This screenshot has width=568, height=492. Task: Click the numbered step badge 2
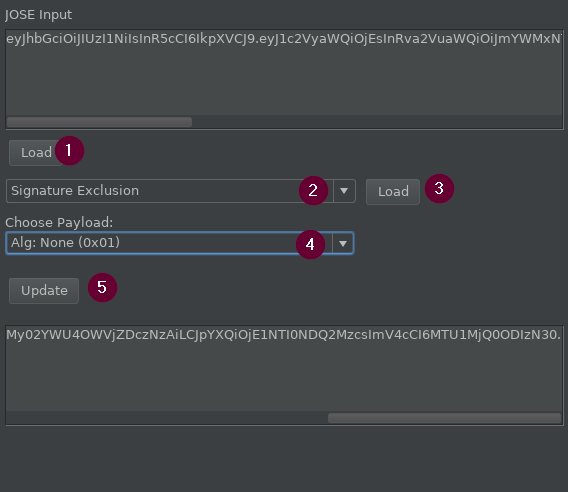pyautogui.click(x=313, y=191)
